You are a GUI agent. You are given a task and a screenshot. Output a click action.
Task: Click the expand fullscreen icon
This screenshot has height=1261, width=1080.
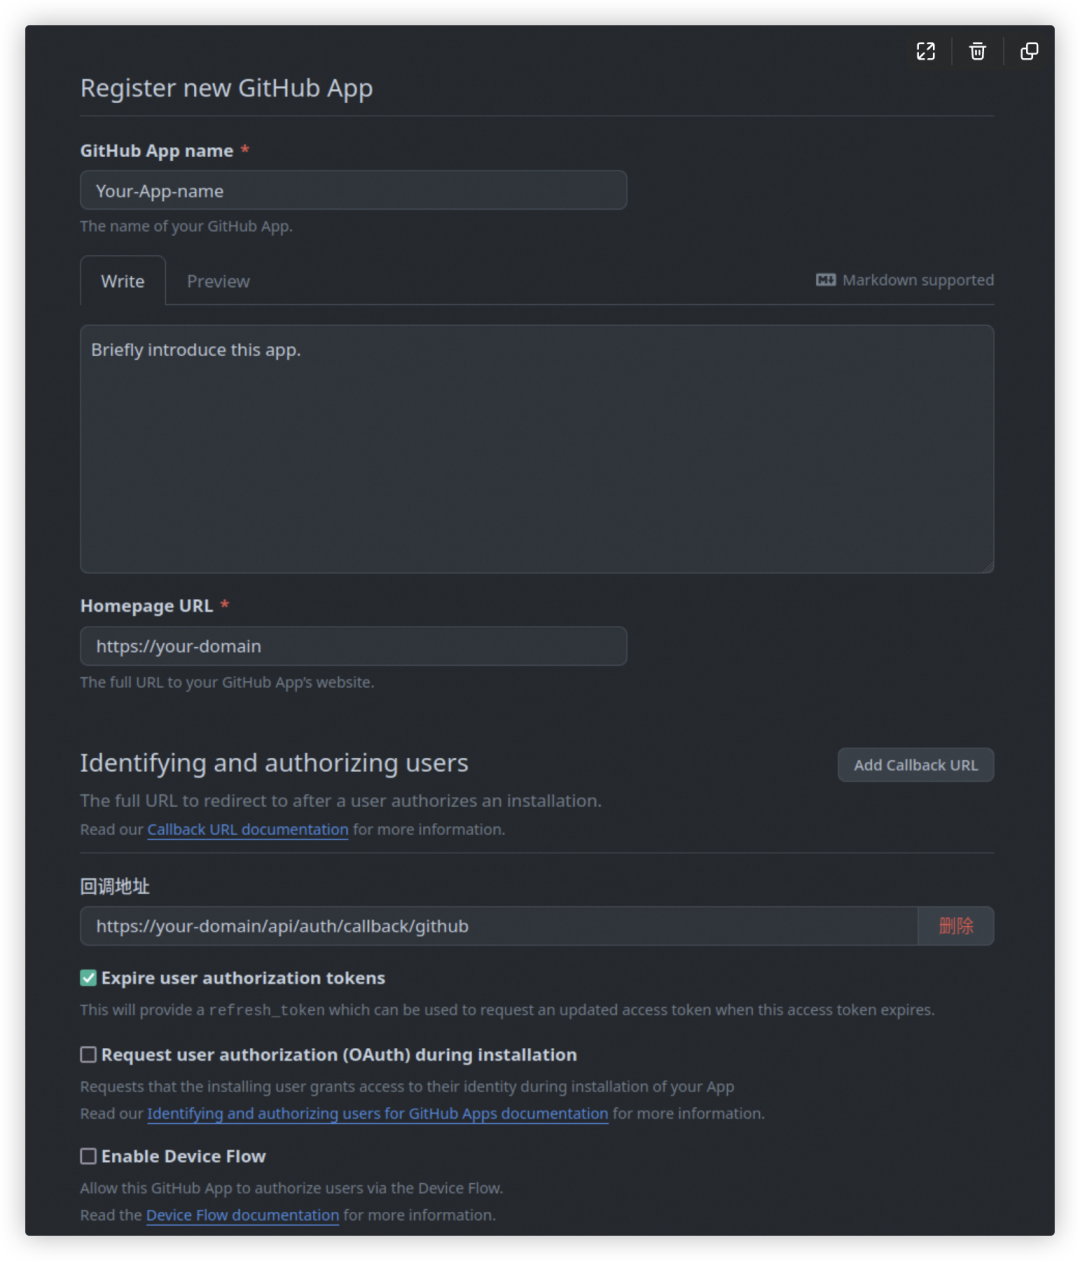click(926, 51)
